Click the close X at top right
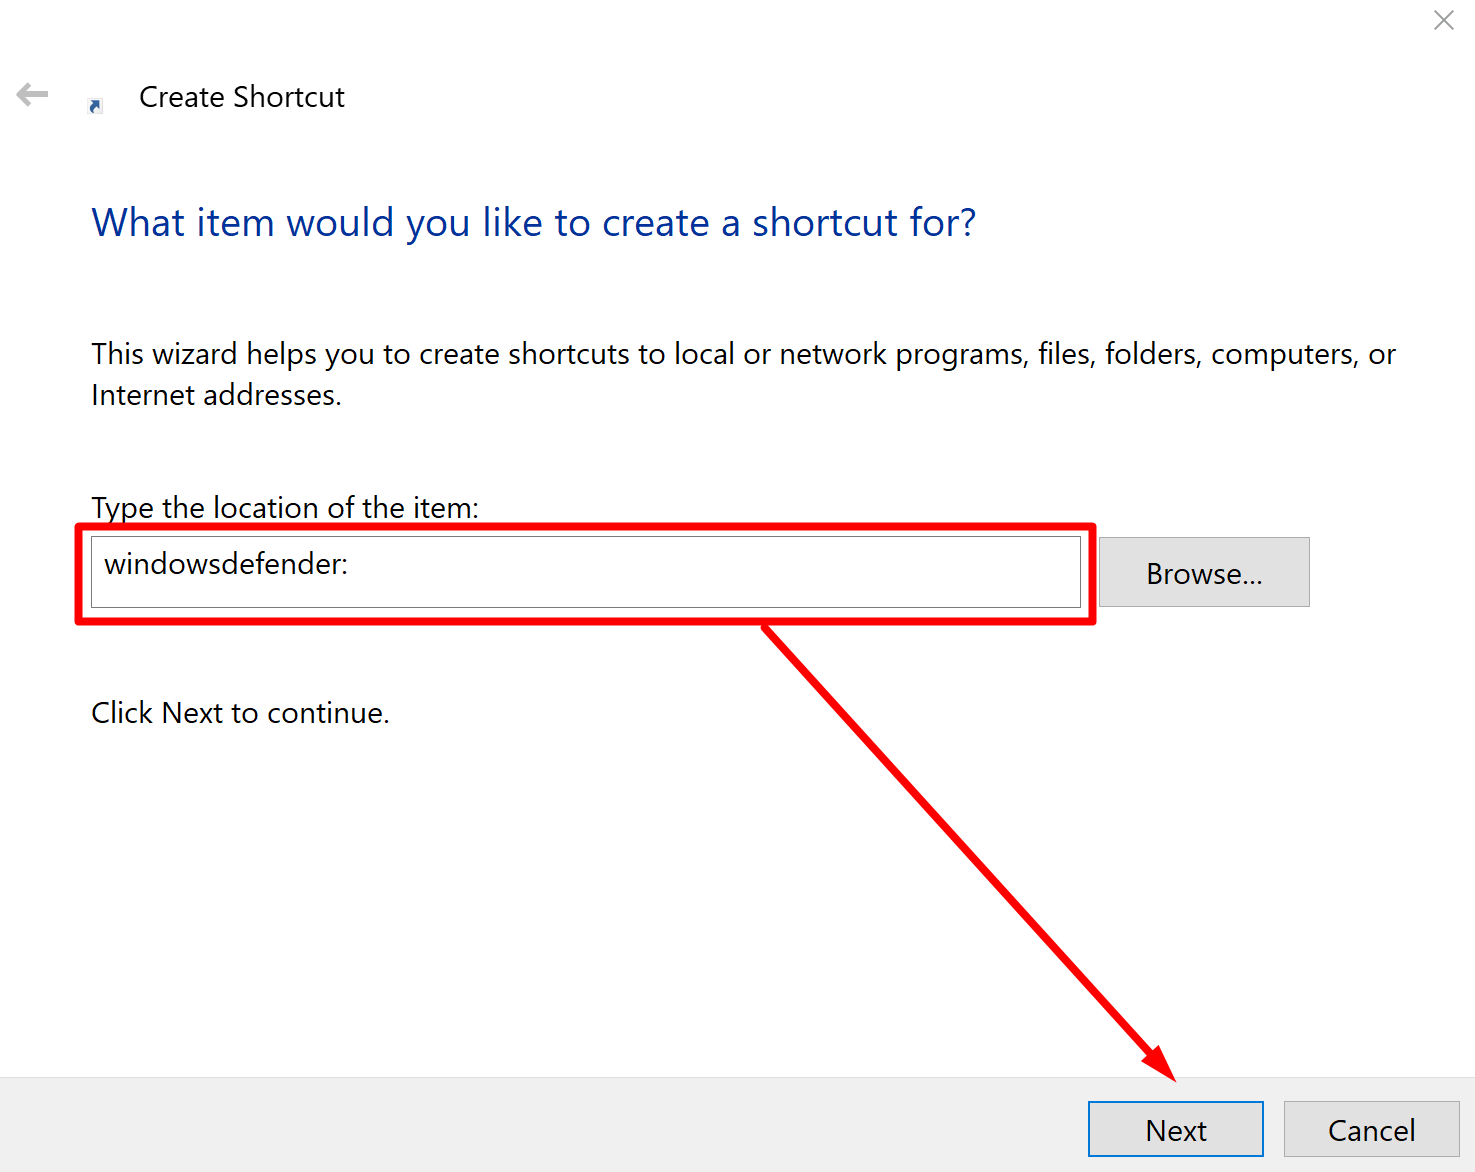Image resolution: width=1475 pixels, height=1172 pixels. [1443, 20]
